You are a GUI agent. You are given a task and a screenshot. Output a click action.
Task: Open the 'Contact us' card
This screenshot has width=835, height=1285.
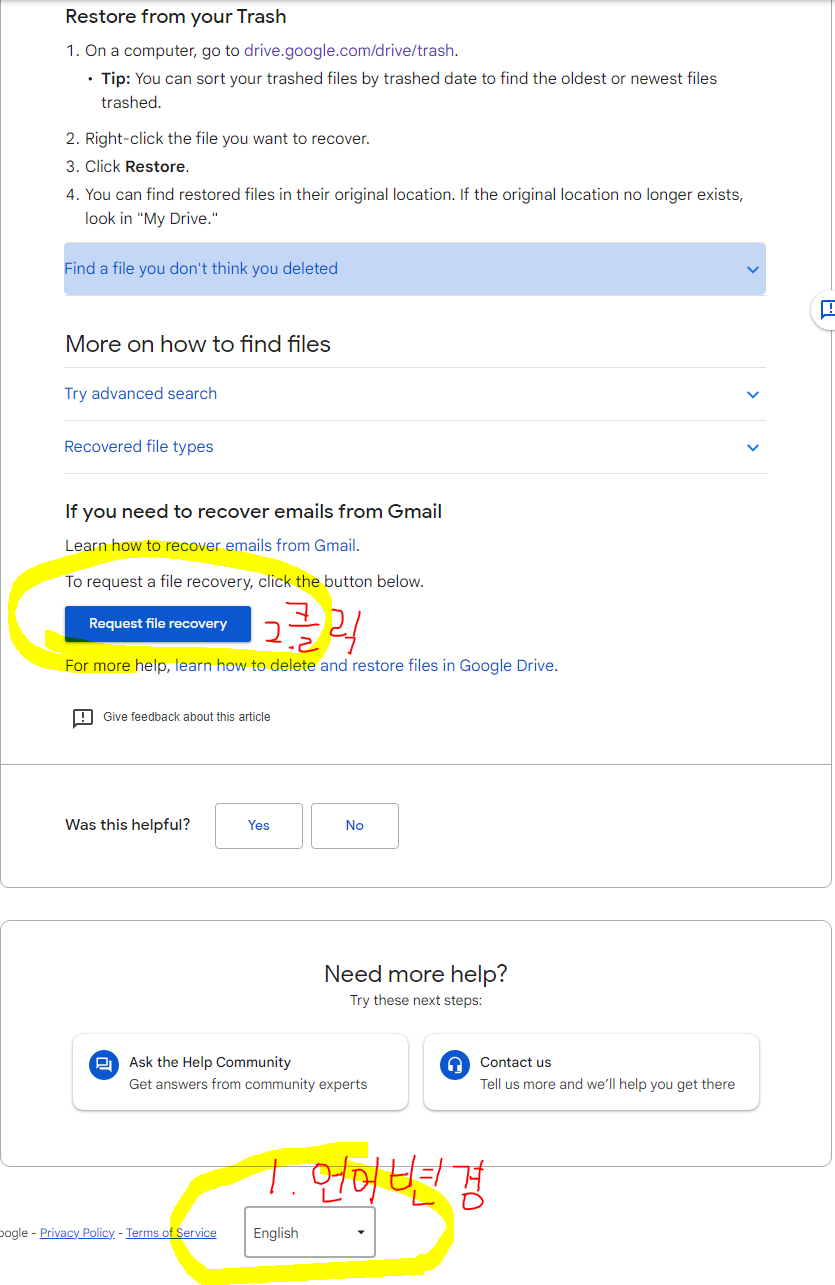[591, 1072]
